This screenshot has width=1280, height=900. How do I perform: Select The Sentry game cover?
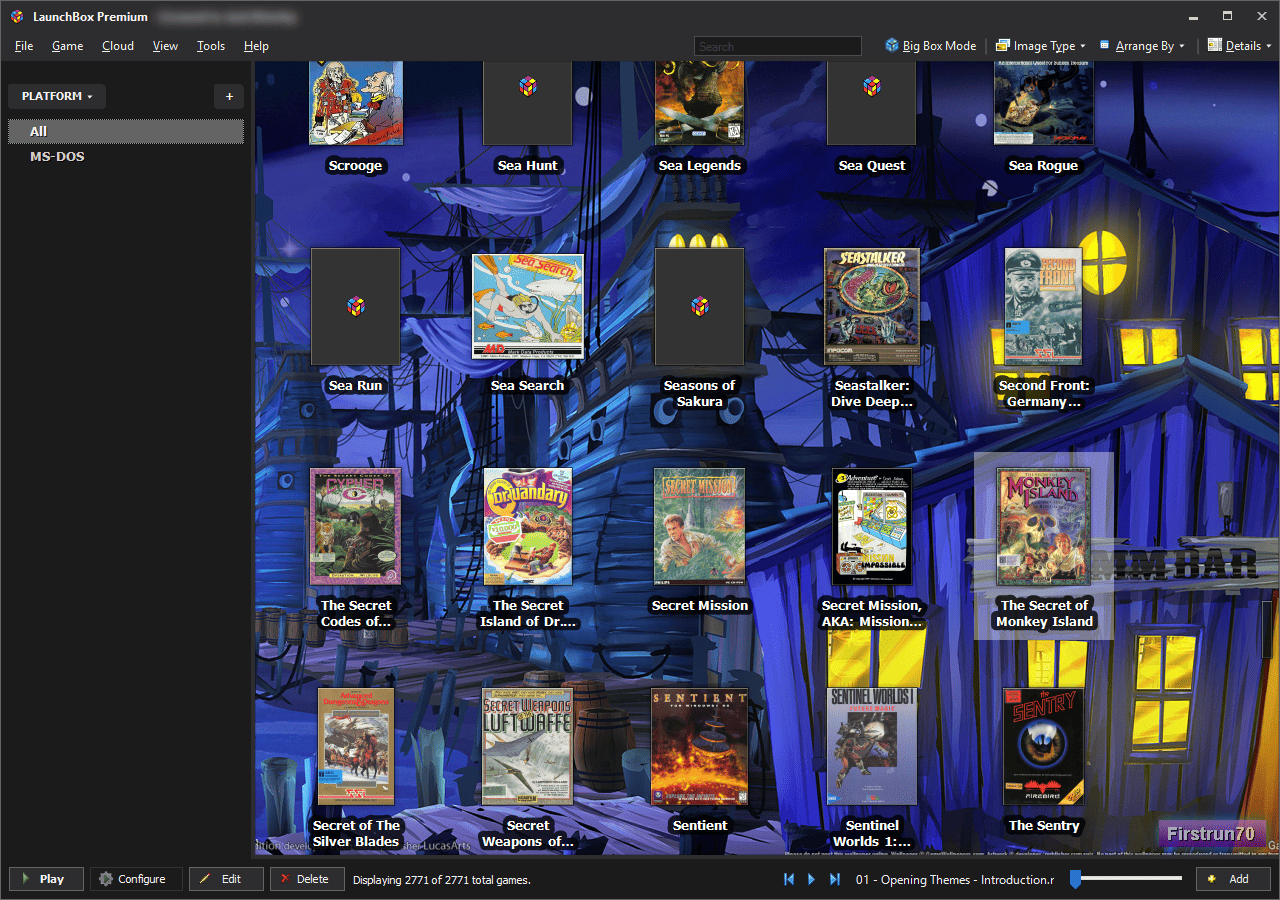pyautogui.click(x=1044, y=746)
